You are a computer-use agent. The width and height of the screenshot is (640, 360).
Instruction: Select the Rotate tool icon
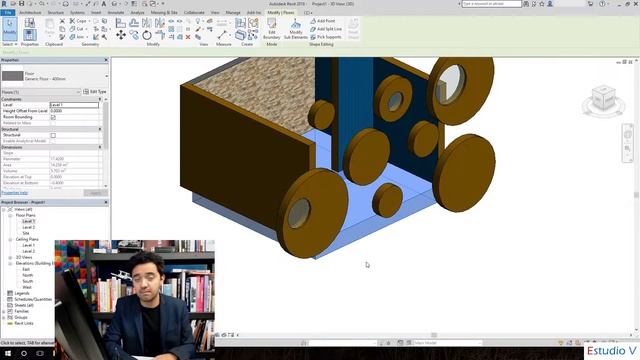[x=147, y=36]
